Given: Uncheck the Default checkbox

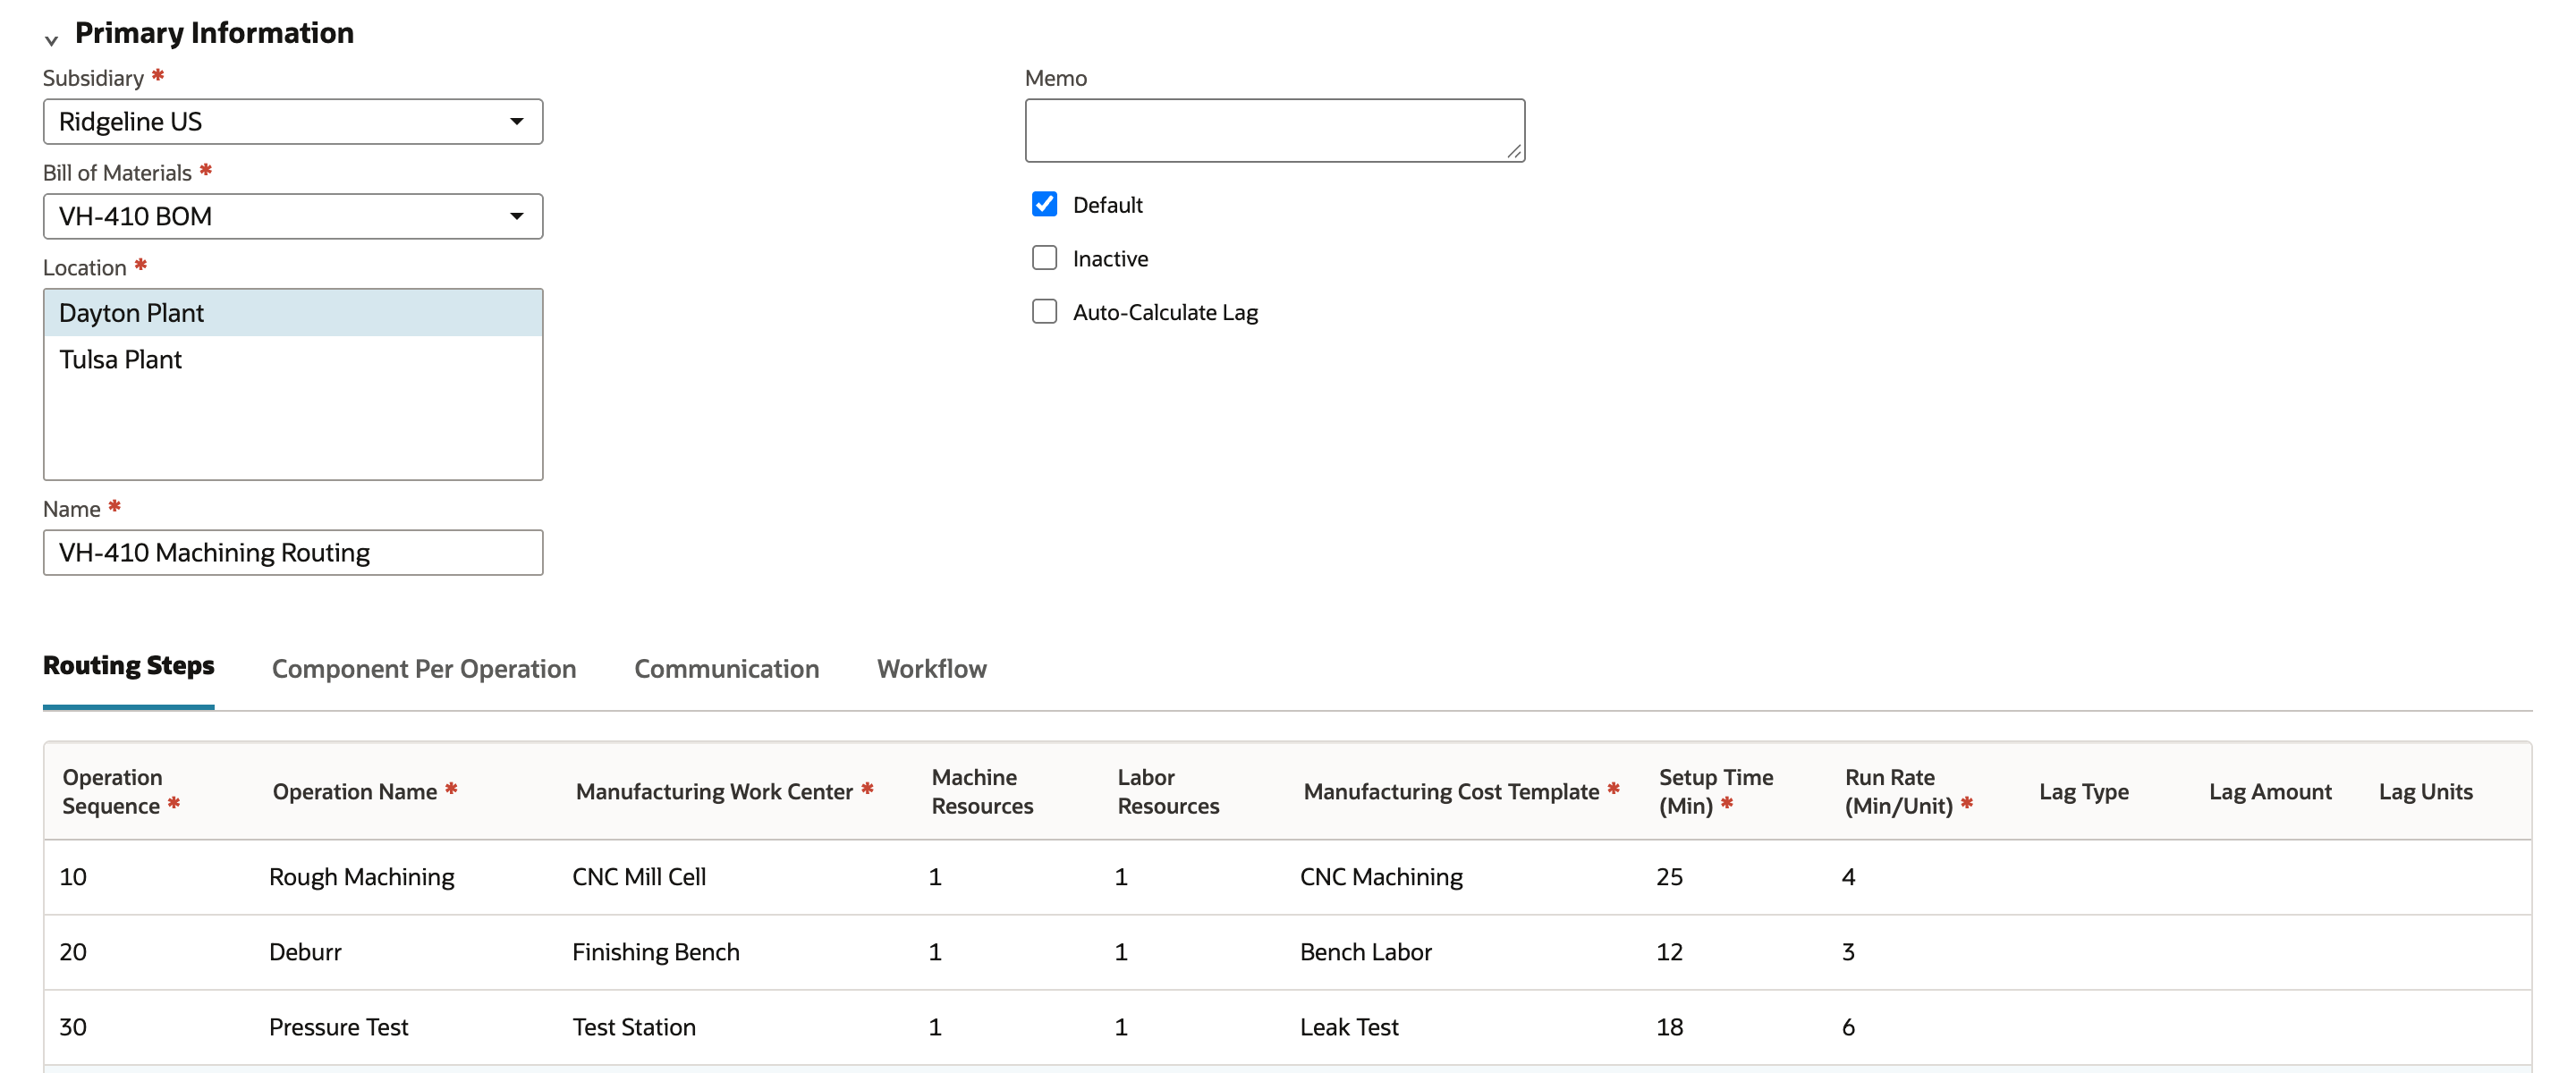Looking at the screenshot, I should (x=1044, y=204).
